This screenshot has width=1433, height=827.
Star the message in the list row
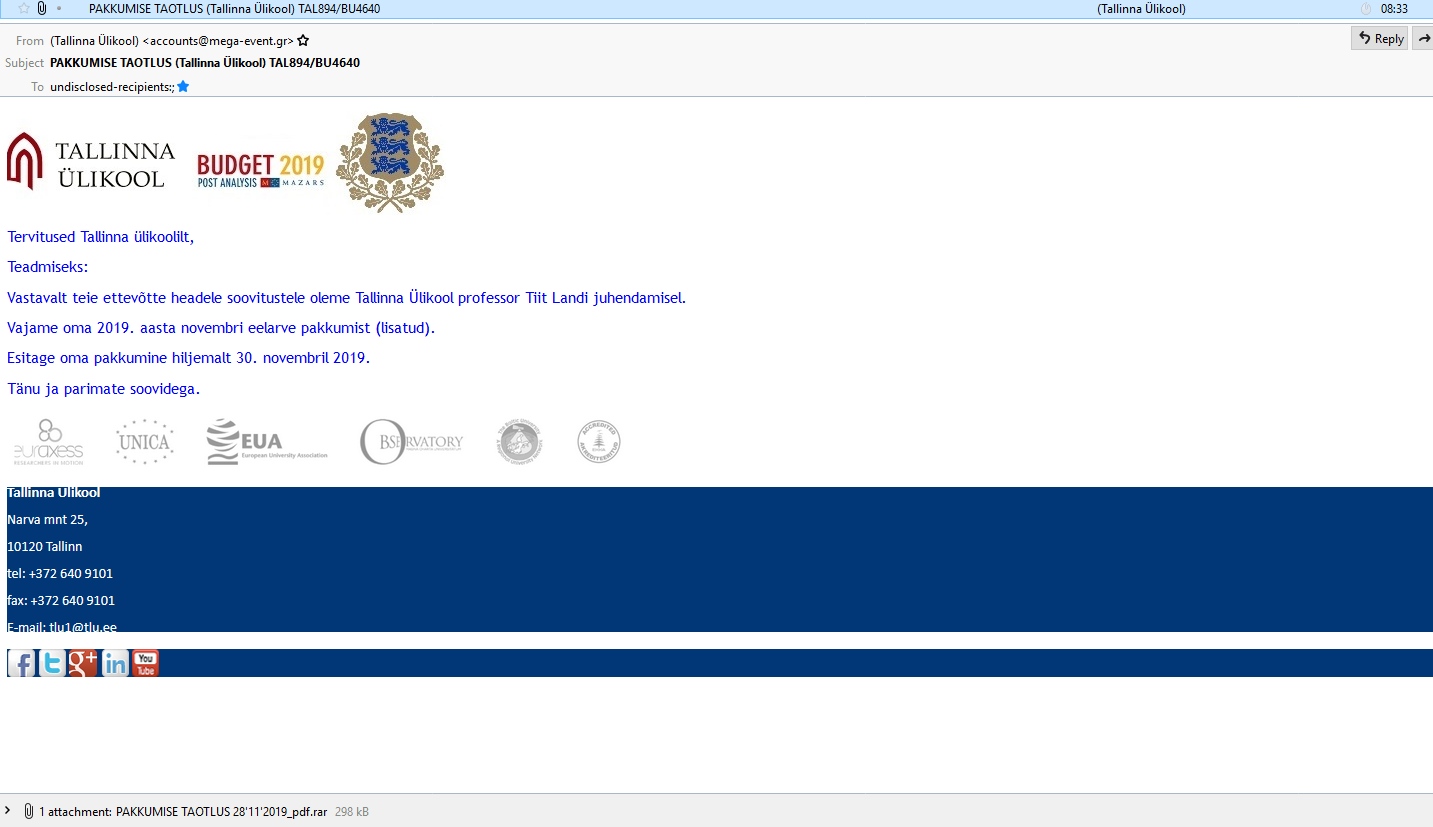[x=24, y=9]
